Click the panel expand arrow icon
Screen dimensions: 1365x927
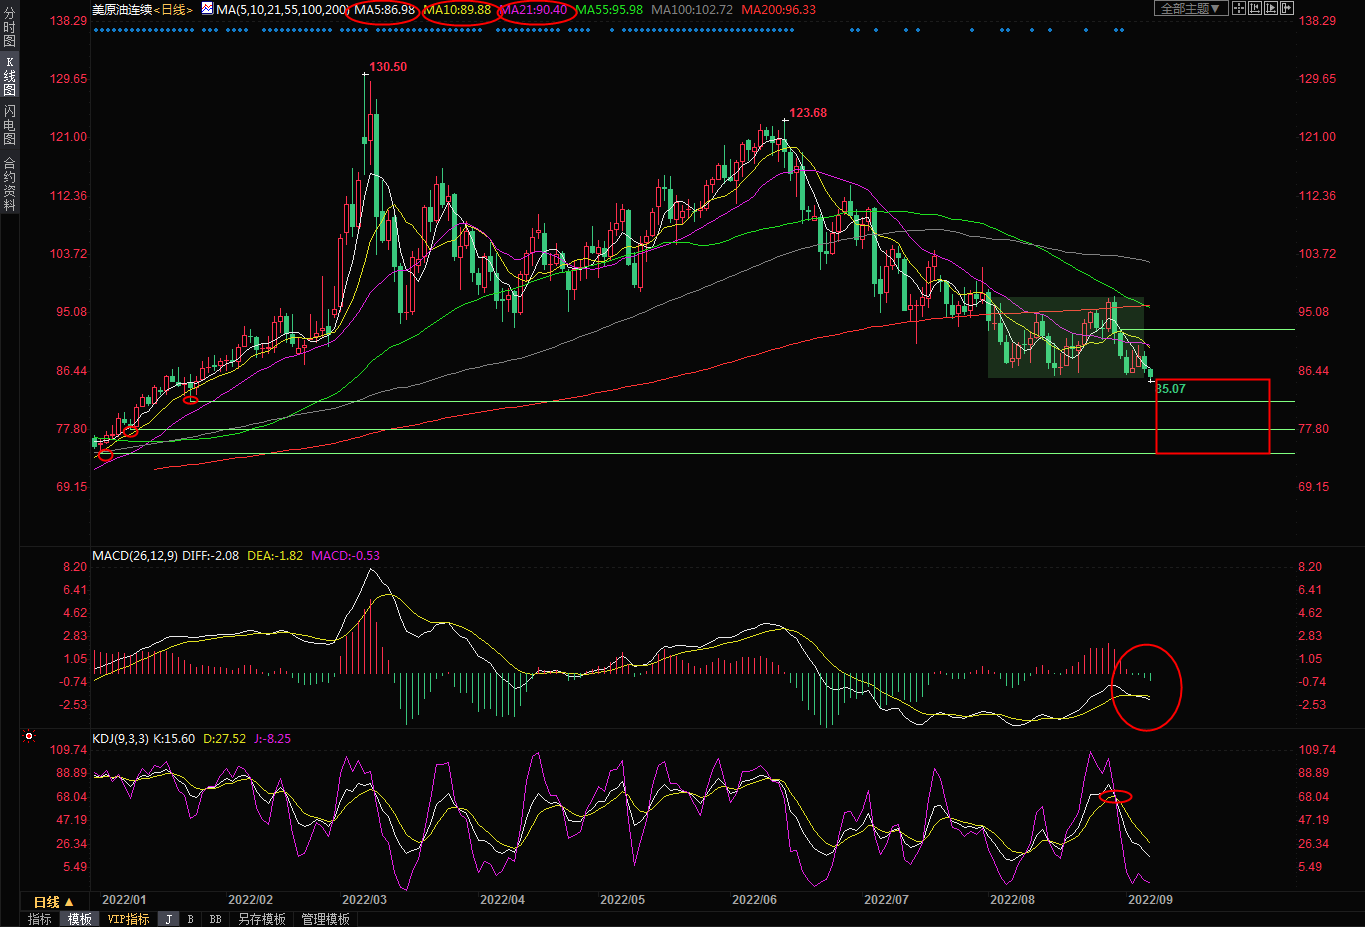(x=1287, y=8)
